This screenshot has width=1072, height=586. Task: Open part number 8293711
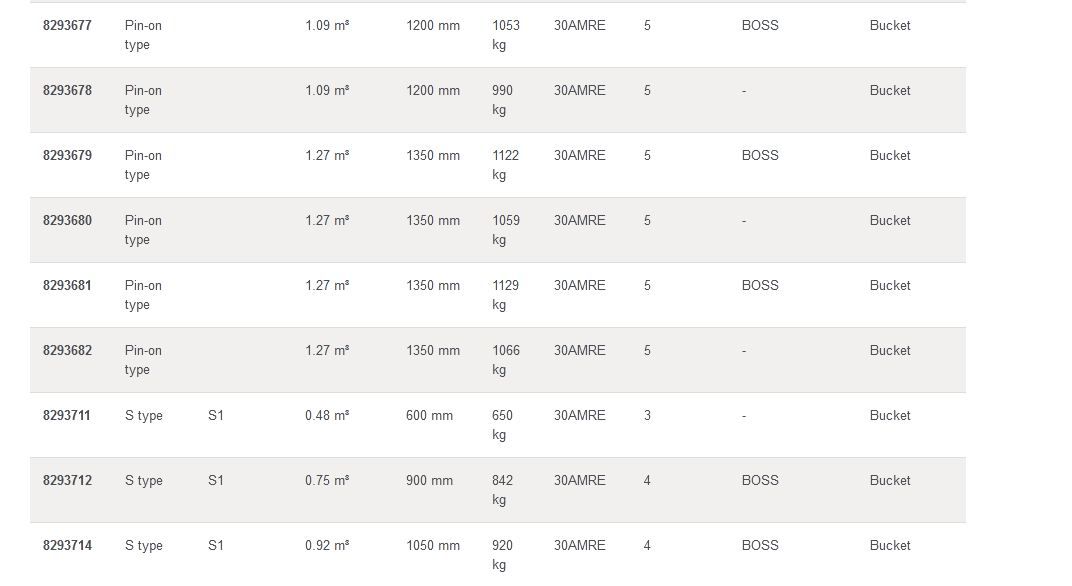[x=67, y=416]
